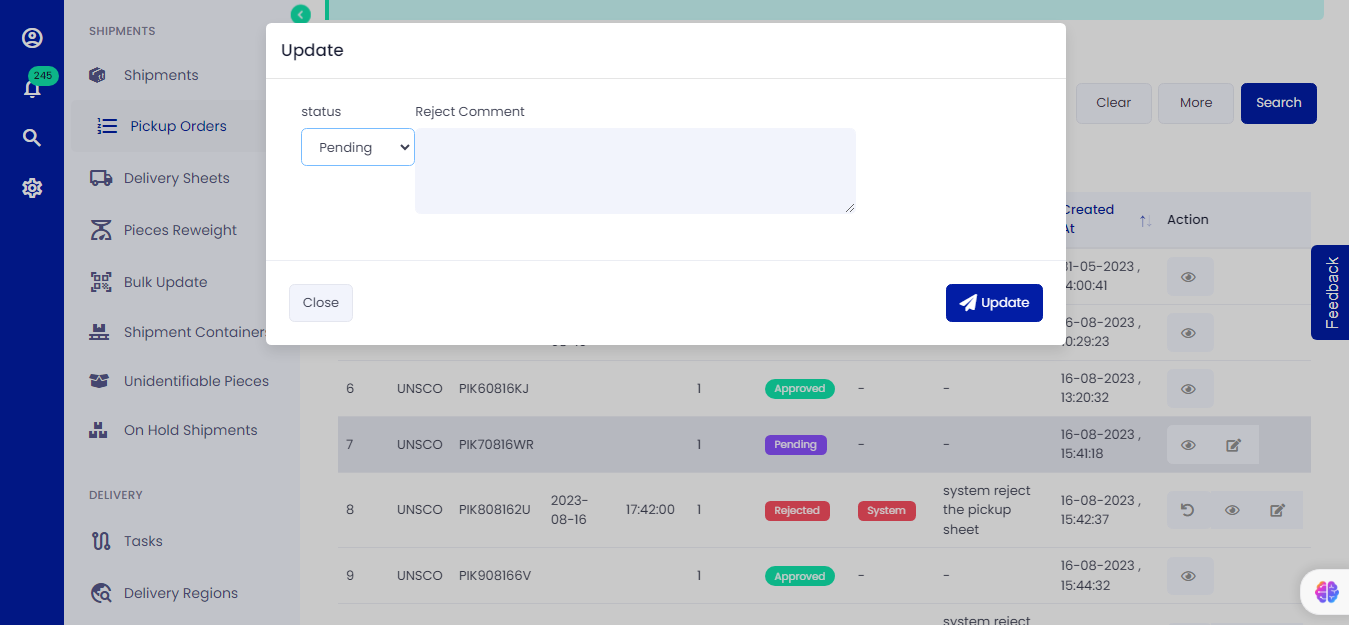This screenshot has height=625, width=1349.
Task: Click the search magnifier in the left rail
Action: 32,138
